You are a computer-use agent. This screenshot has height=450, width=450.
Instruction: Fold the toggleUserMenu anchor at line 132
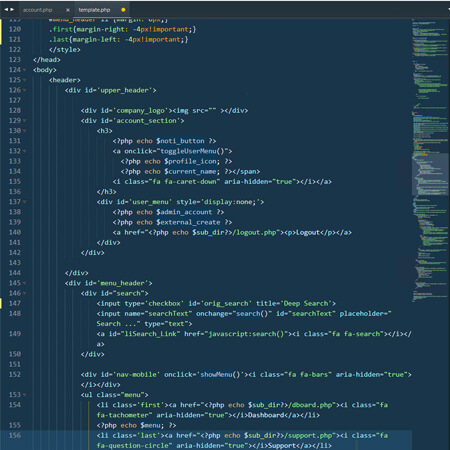pos(24,151)
